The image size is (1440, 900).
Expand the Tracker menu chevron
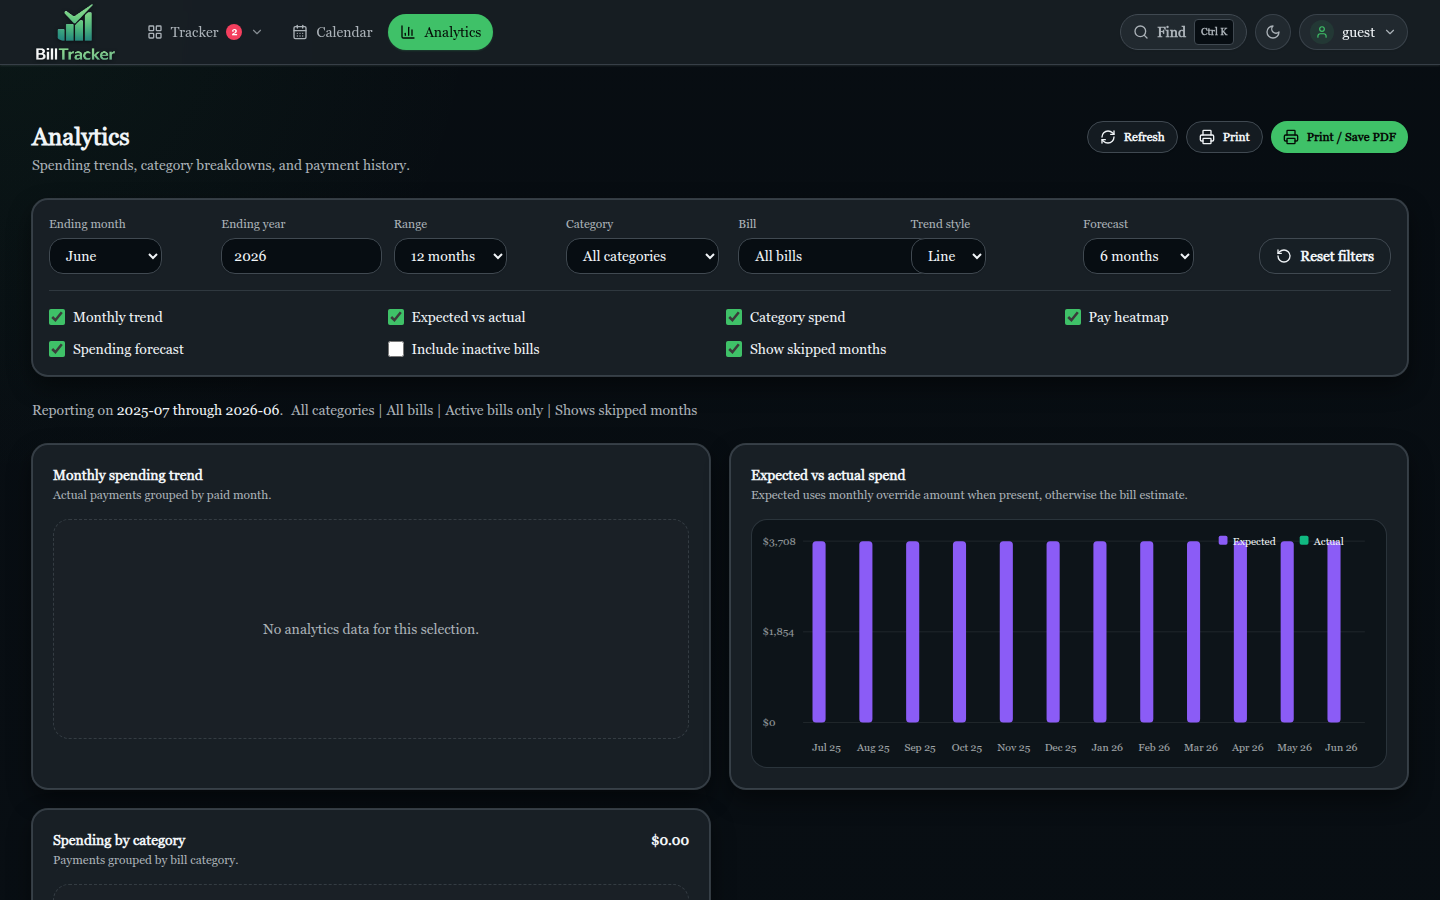(x=257, y=32)
